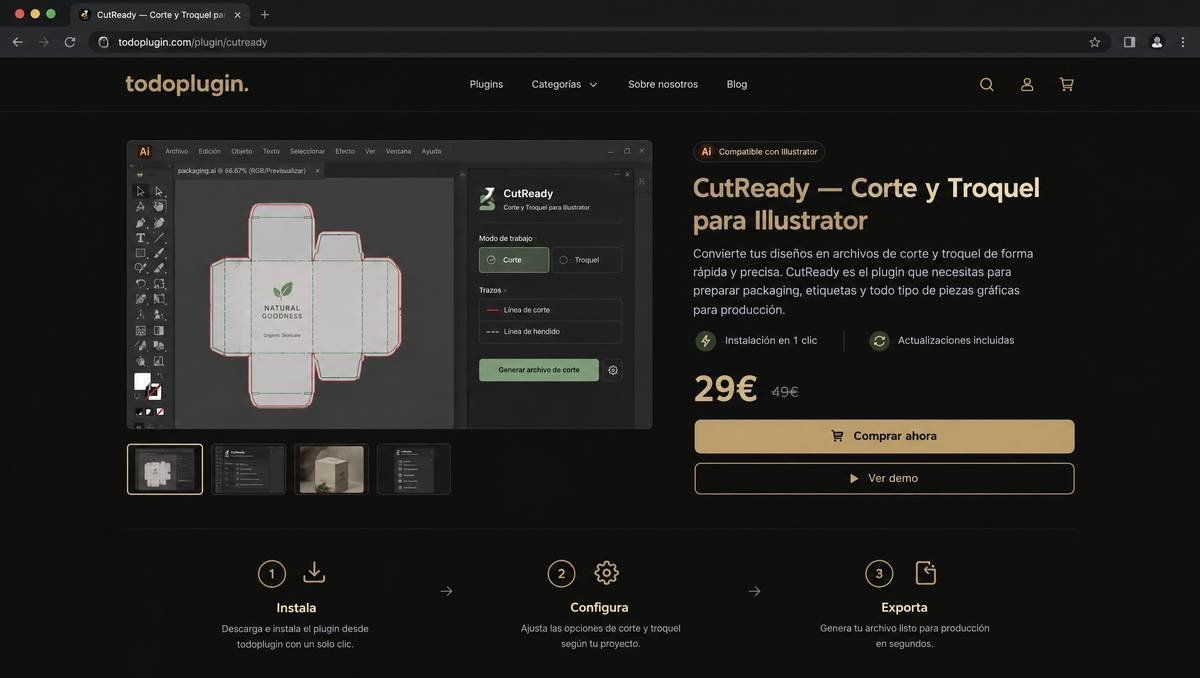
Task: Open Objeto menu in Illustrator image
Action: 242,151
